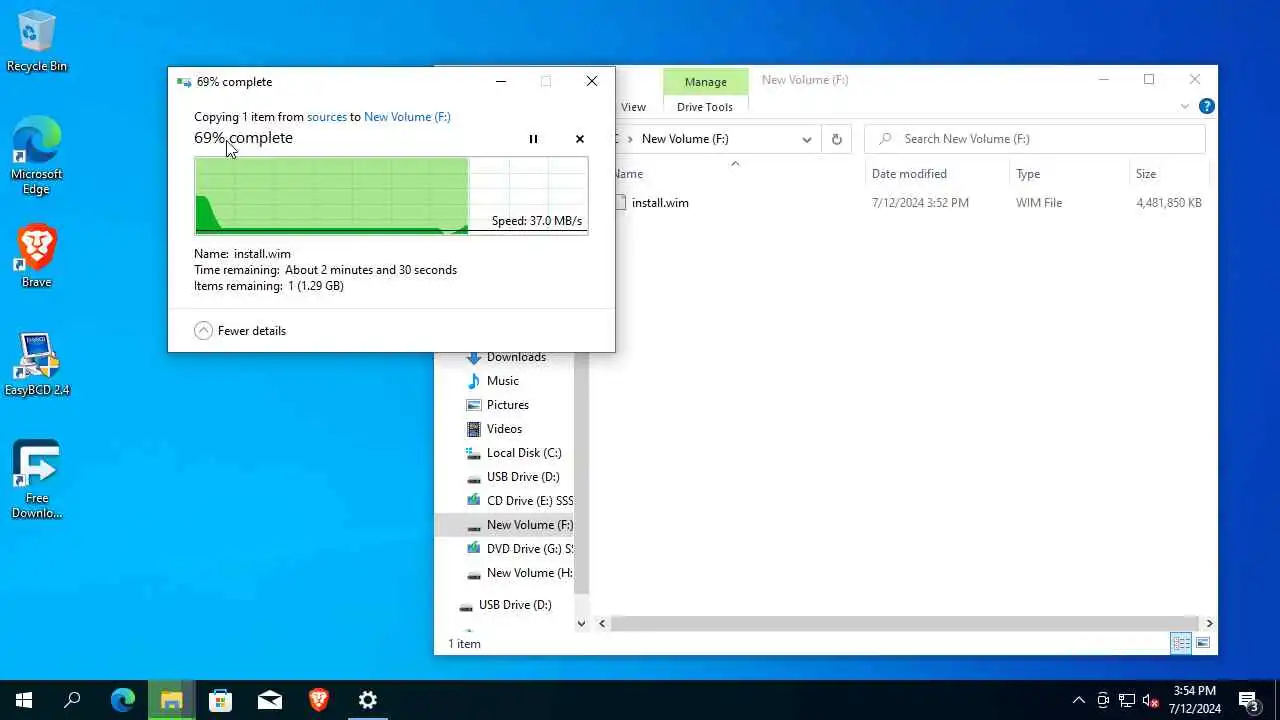Viewport: 1280px width, 720px height.
Task: Open File Explorer help icon
Action: (1207, 107)
